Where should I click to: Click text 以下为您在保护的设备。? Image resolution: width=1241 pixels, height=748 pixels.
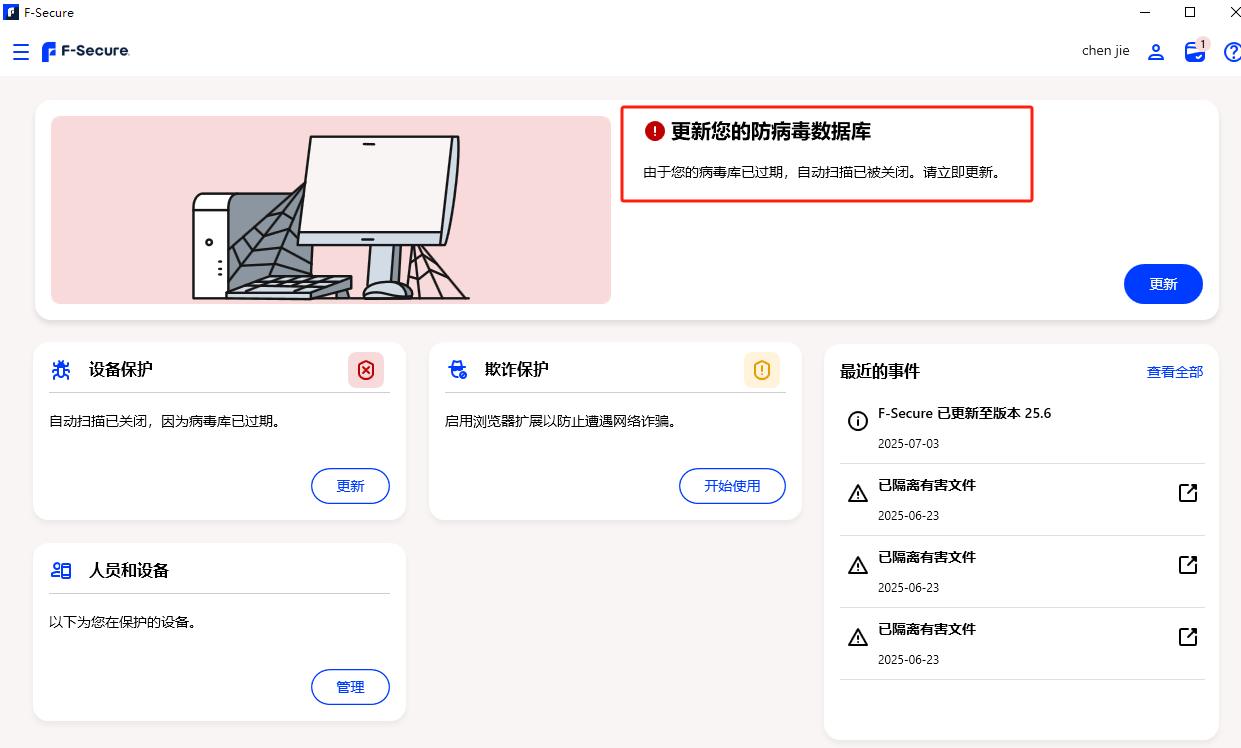pos(125,622)
